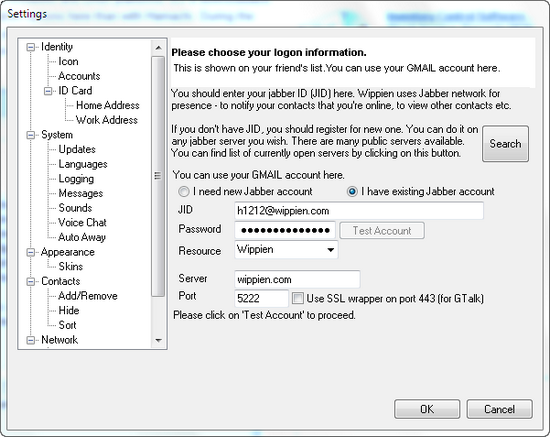Open the Messages settings
This screenshot has width=550, height=437.
[x=81, y=193]
